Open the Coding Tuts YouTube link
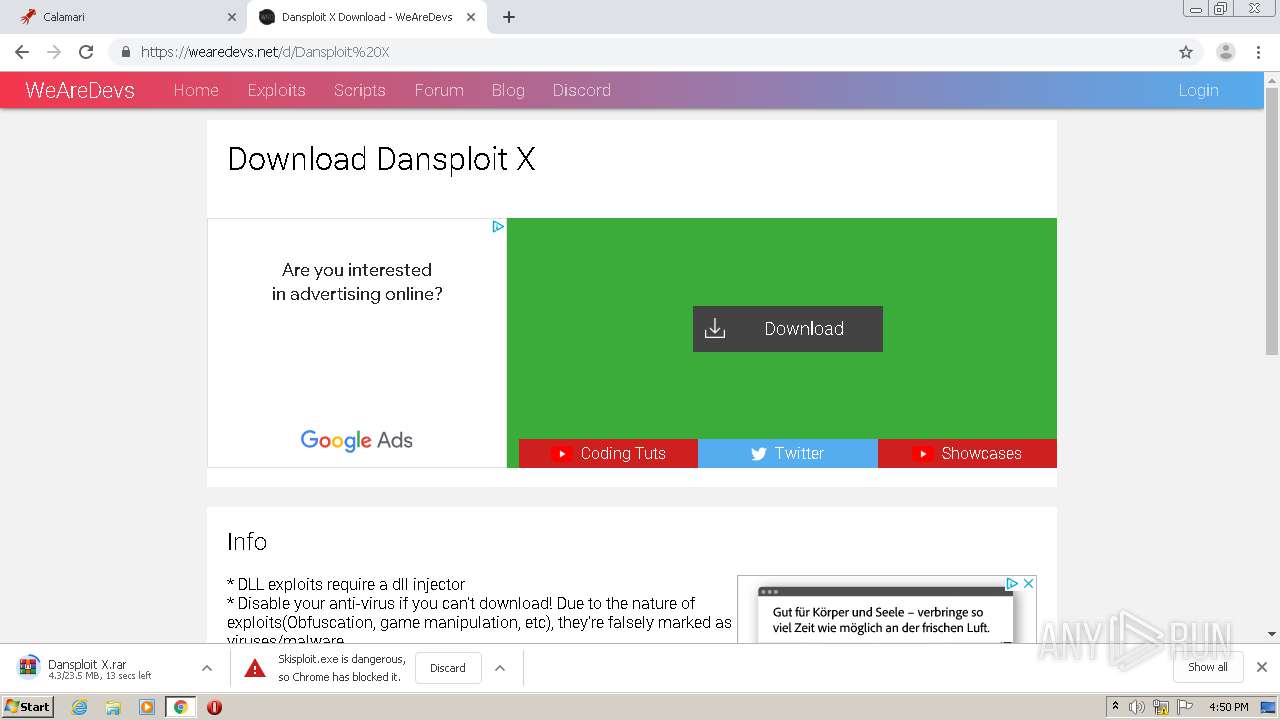1280x720 pixels. tap(608, 453)
